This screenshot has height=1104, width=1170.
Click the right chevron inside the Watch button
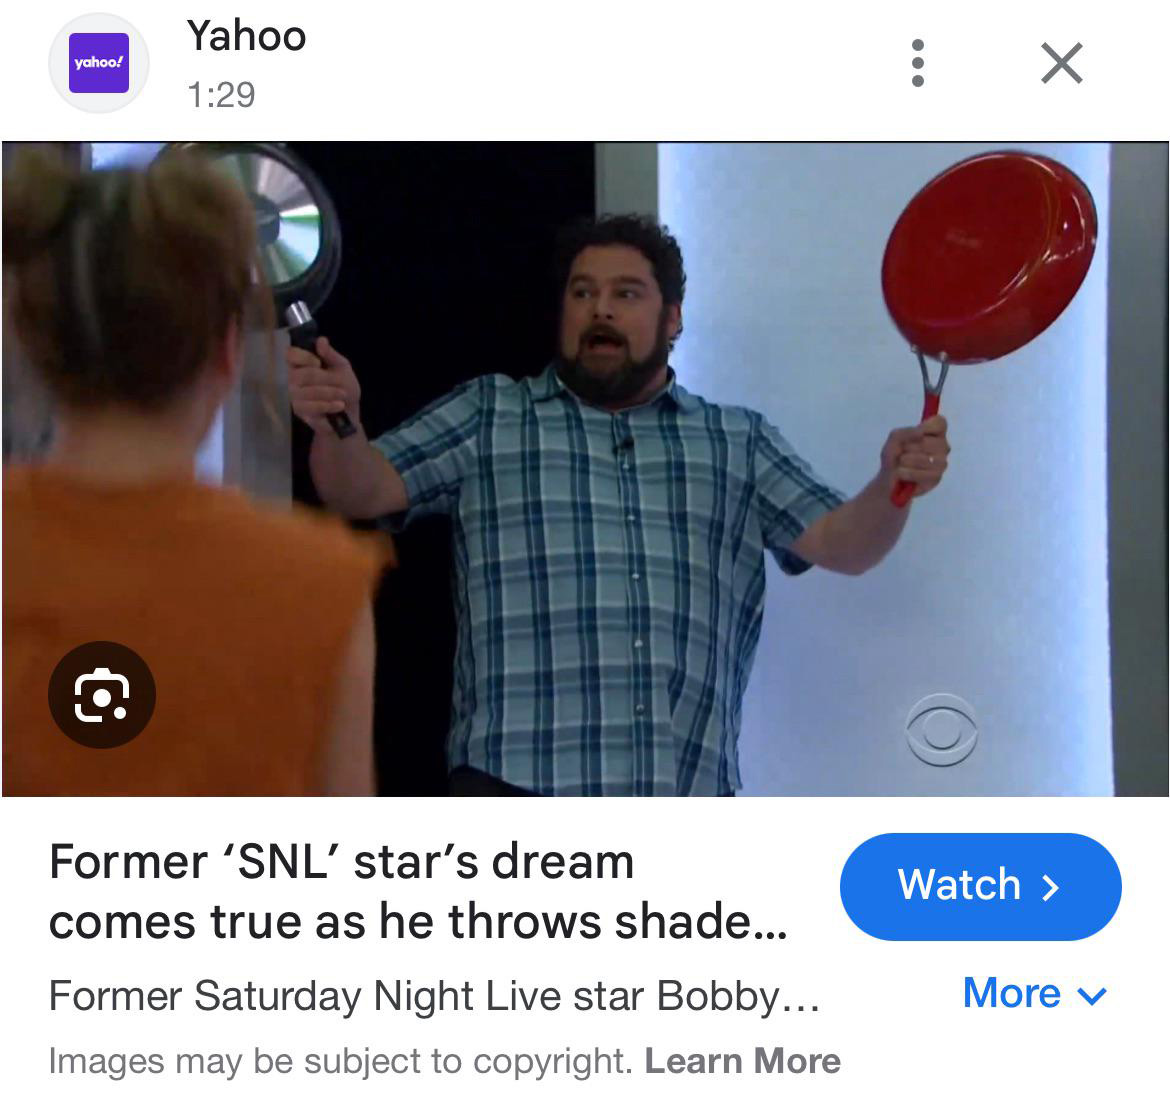tap(1051, 887)
